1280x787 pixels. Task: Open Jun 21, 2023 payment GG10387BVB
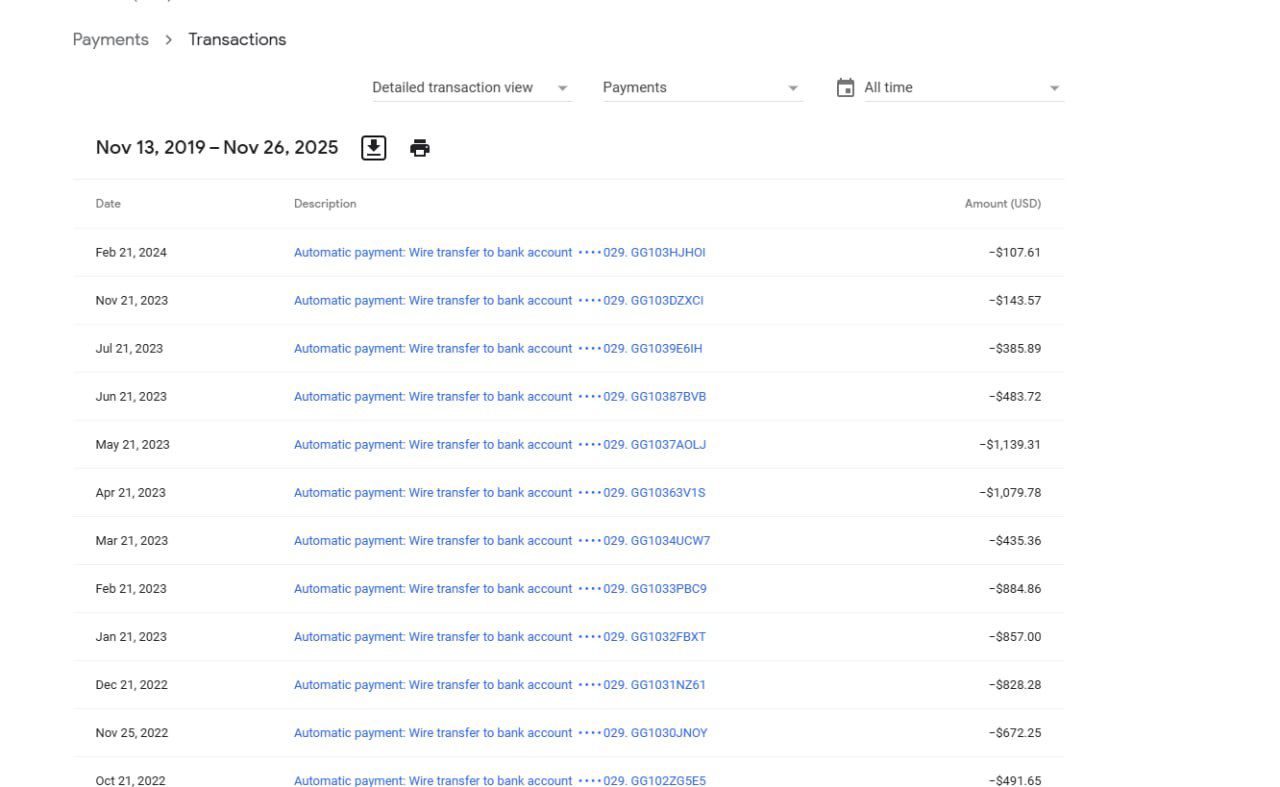[x=499, y=397]
